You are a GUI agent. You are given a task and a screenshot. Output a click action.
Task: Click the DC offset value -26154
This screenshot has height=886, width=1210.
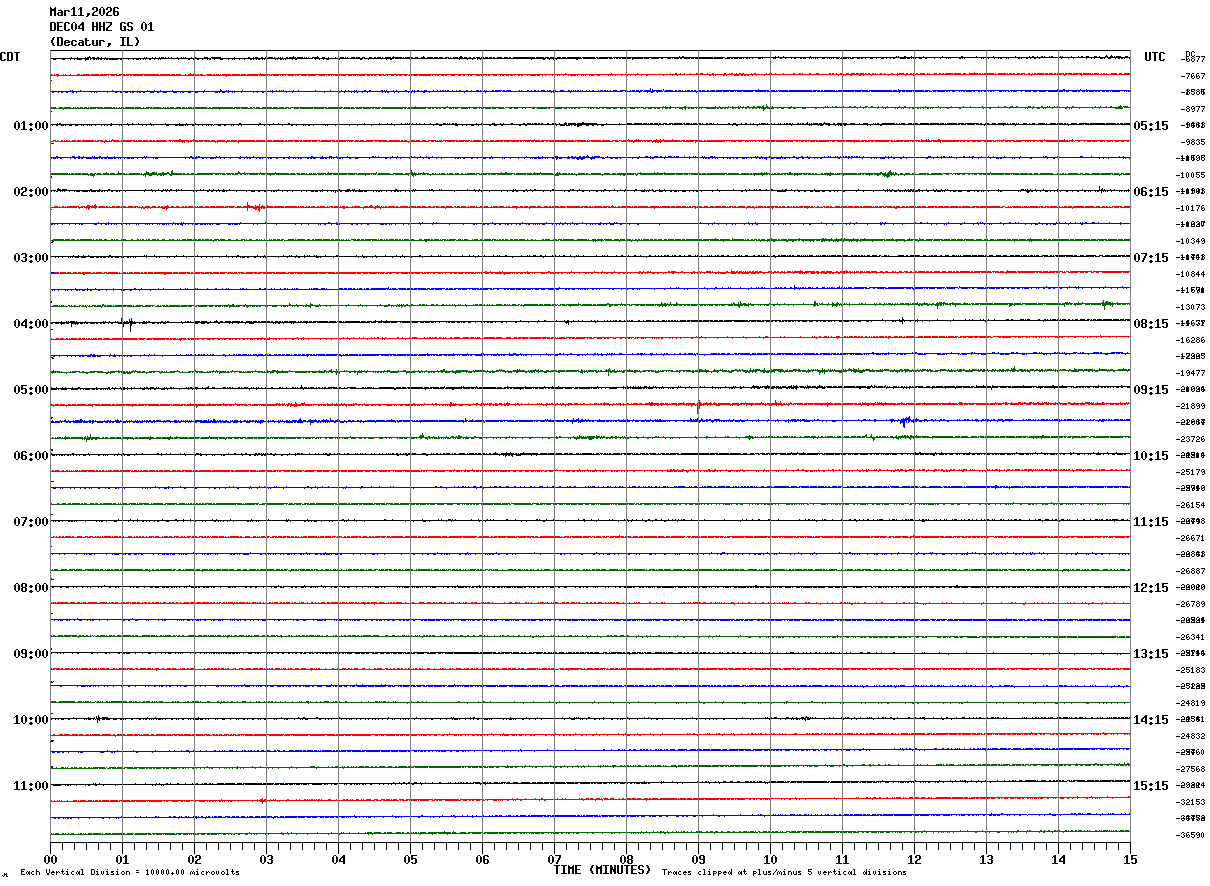(1192, 505)
